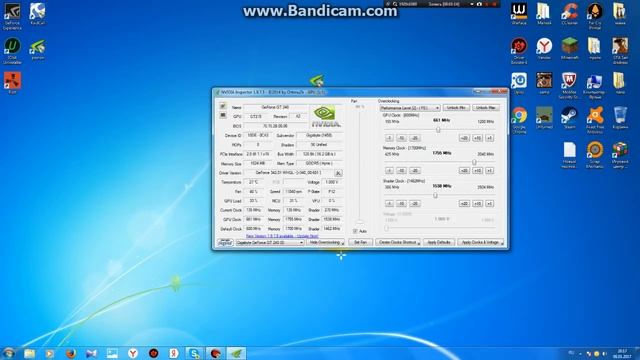Click the monitor icon left of GPU field
The width and height of the screenshot is (640, 360).
tap(223, 116)
